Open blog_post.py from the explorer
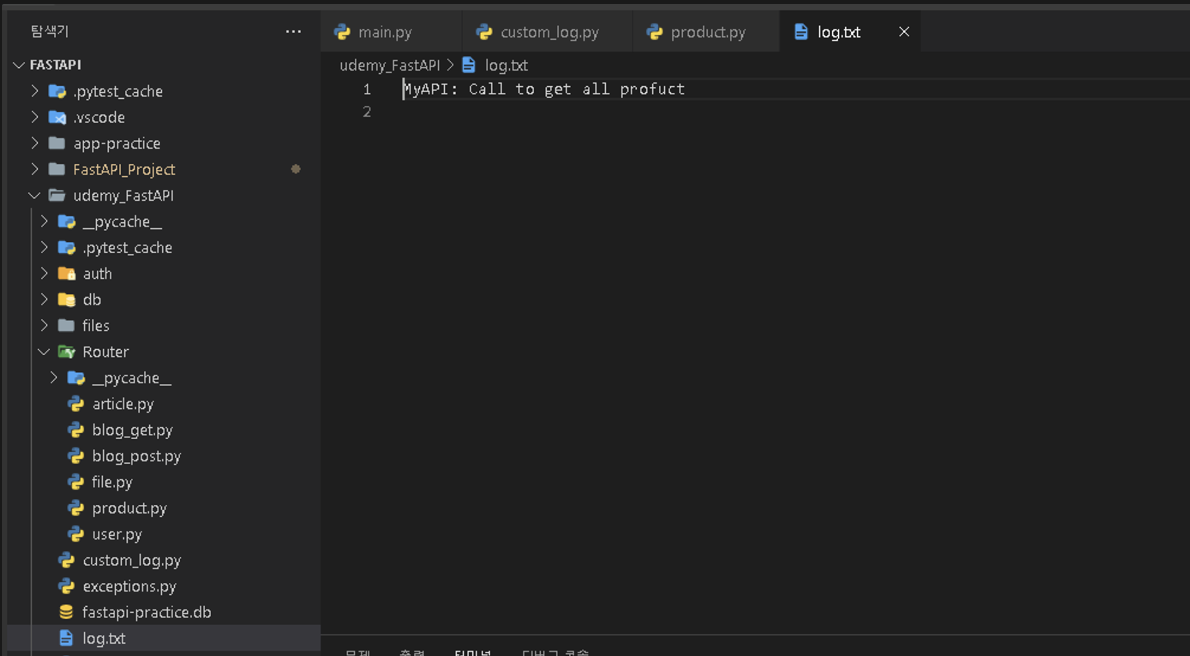This screenshot has height=656, width=1190. click(x=136, y=456)
